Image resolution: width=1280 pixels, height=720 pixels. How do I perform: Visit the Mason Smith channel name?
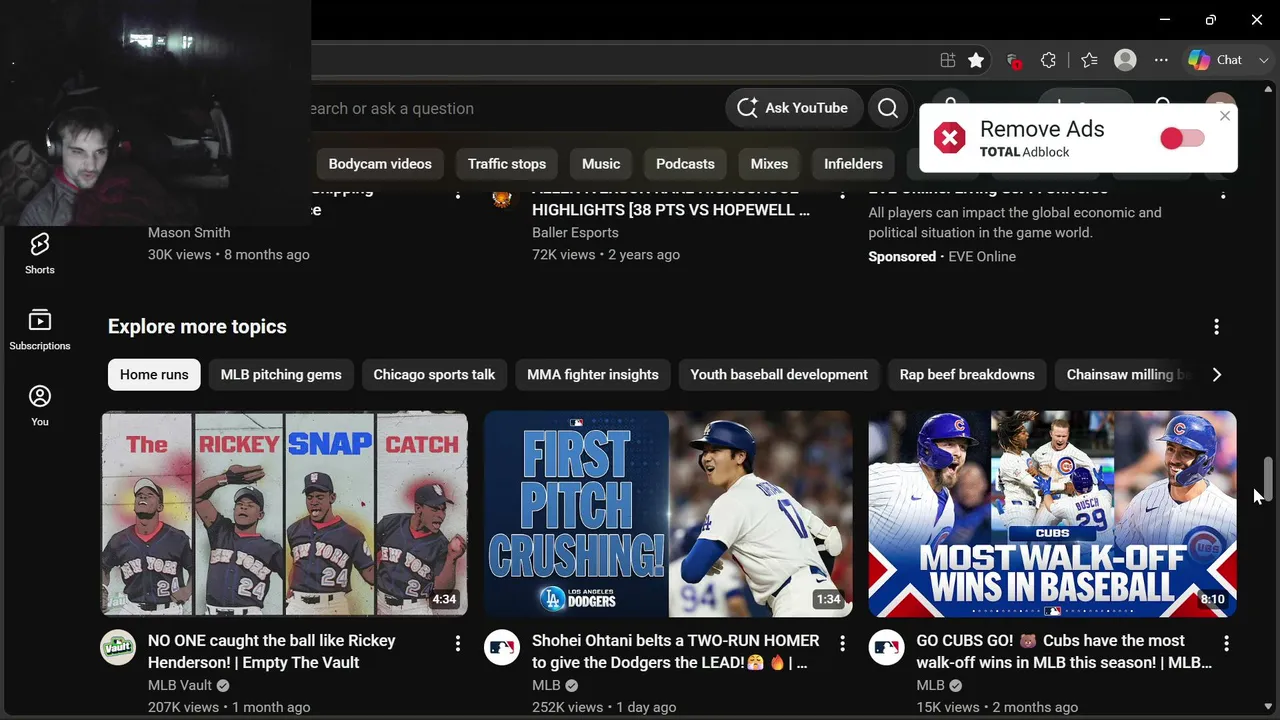coord(189,232)
